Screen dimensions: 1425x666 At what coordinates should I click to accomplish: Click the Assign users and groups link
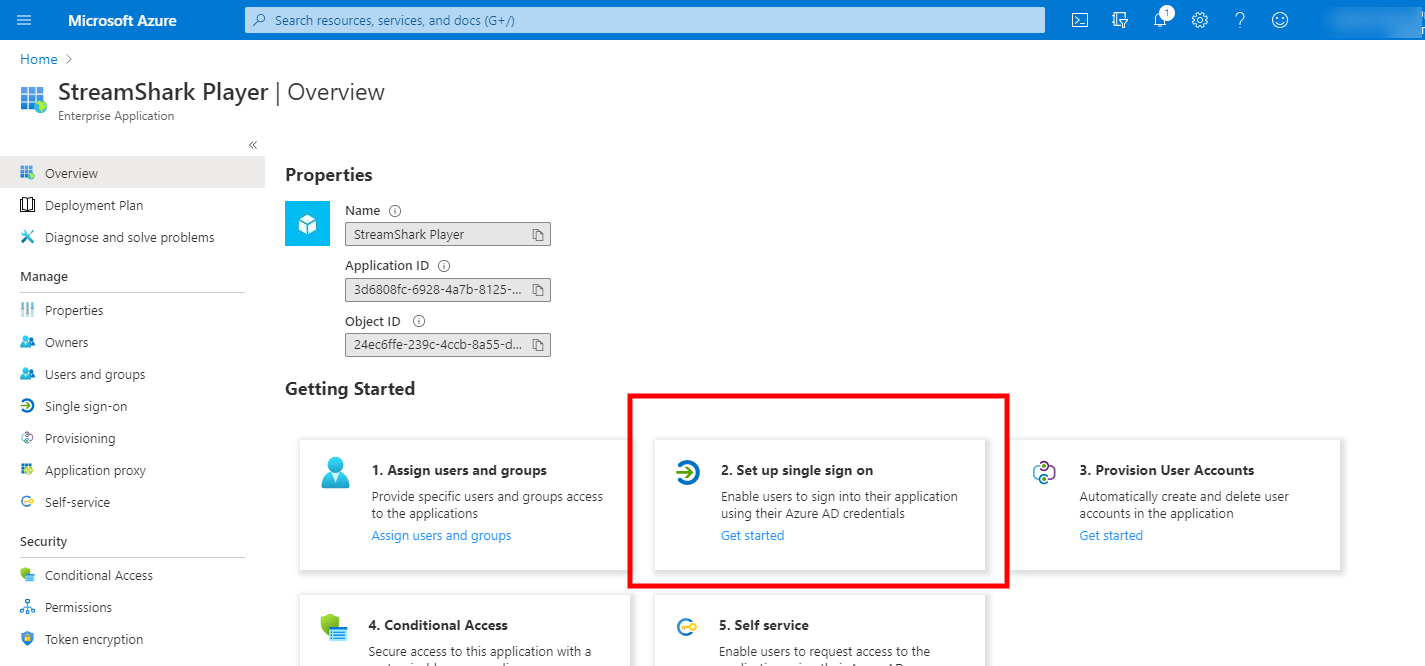coord(441,536)
